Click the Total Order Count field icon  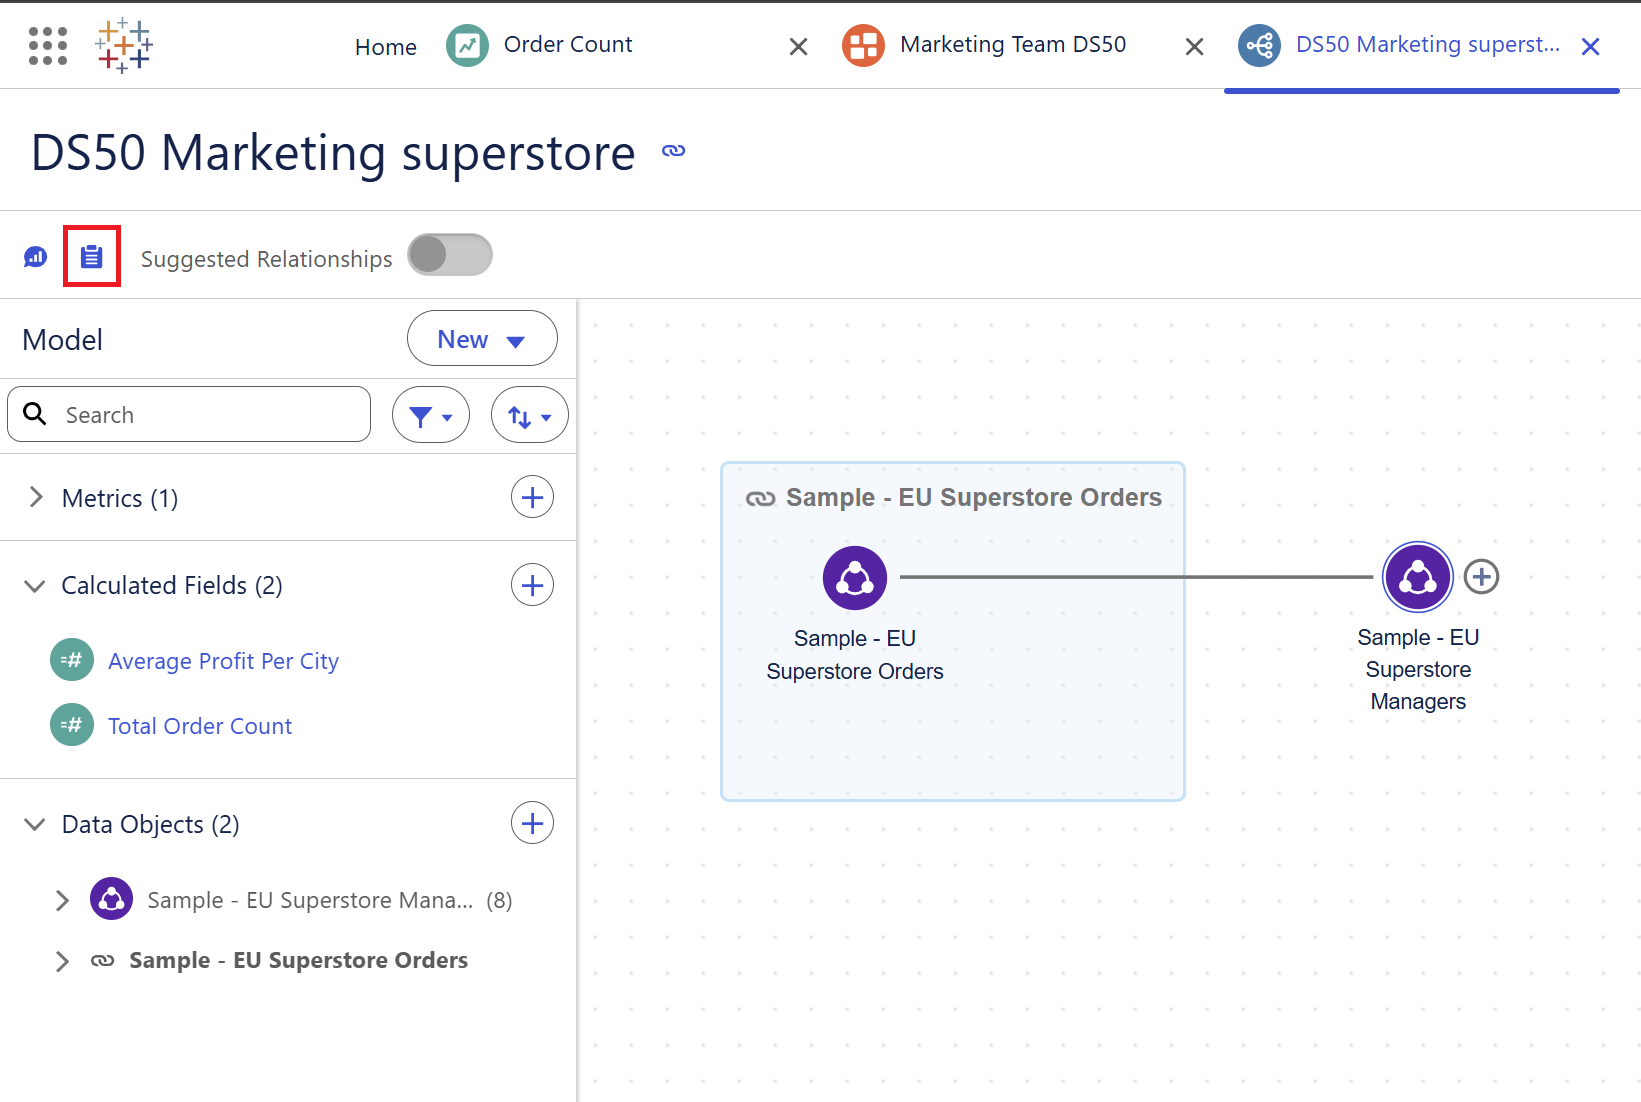pyautogui.click(x=72, y=725)
